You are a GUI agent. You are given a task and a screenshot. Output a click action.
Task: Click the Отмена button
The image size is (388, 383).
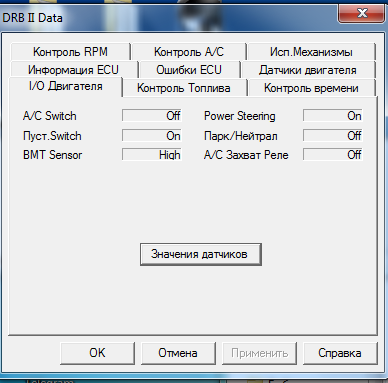coord(178,353)
